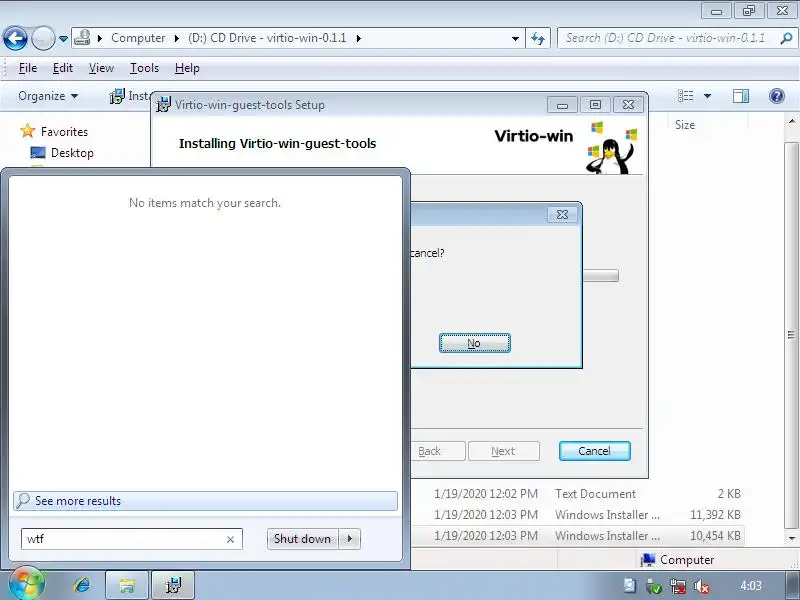Screen dimensions: 800x600
Task: Open recent pages dropdown beside navigation arrows
Action: (63, 39)
